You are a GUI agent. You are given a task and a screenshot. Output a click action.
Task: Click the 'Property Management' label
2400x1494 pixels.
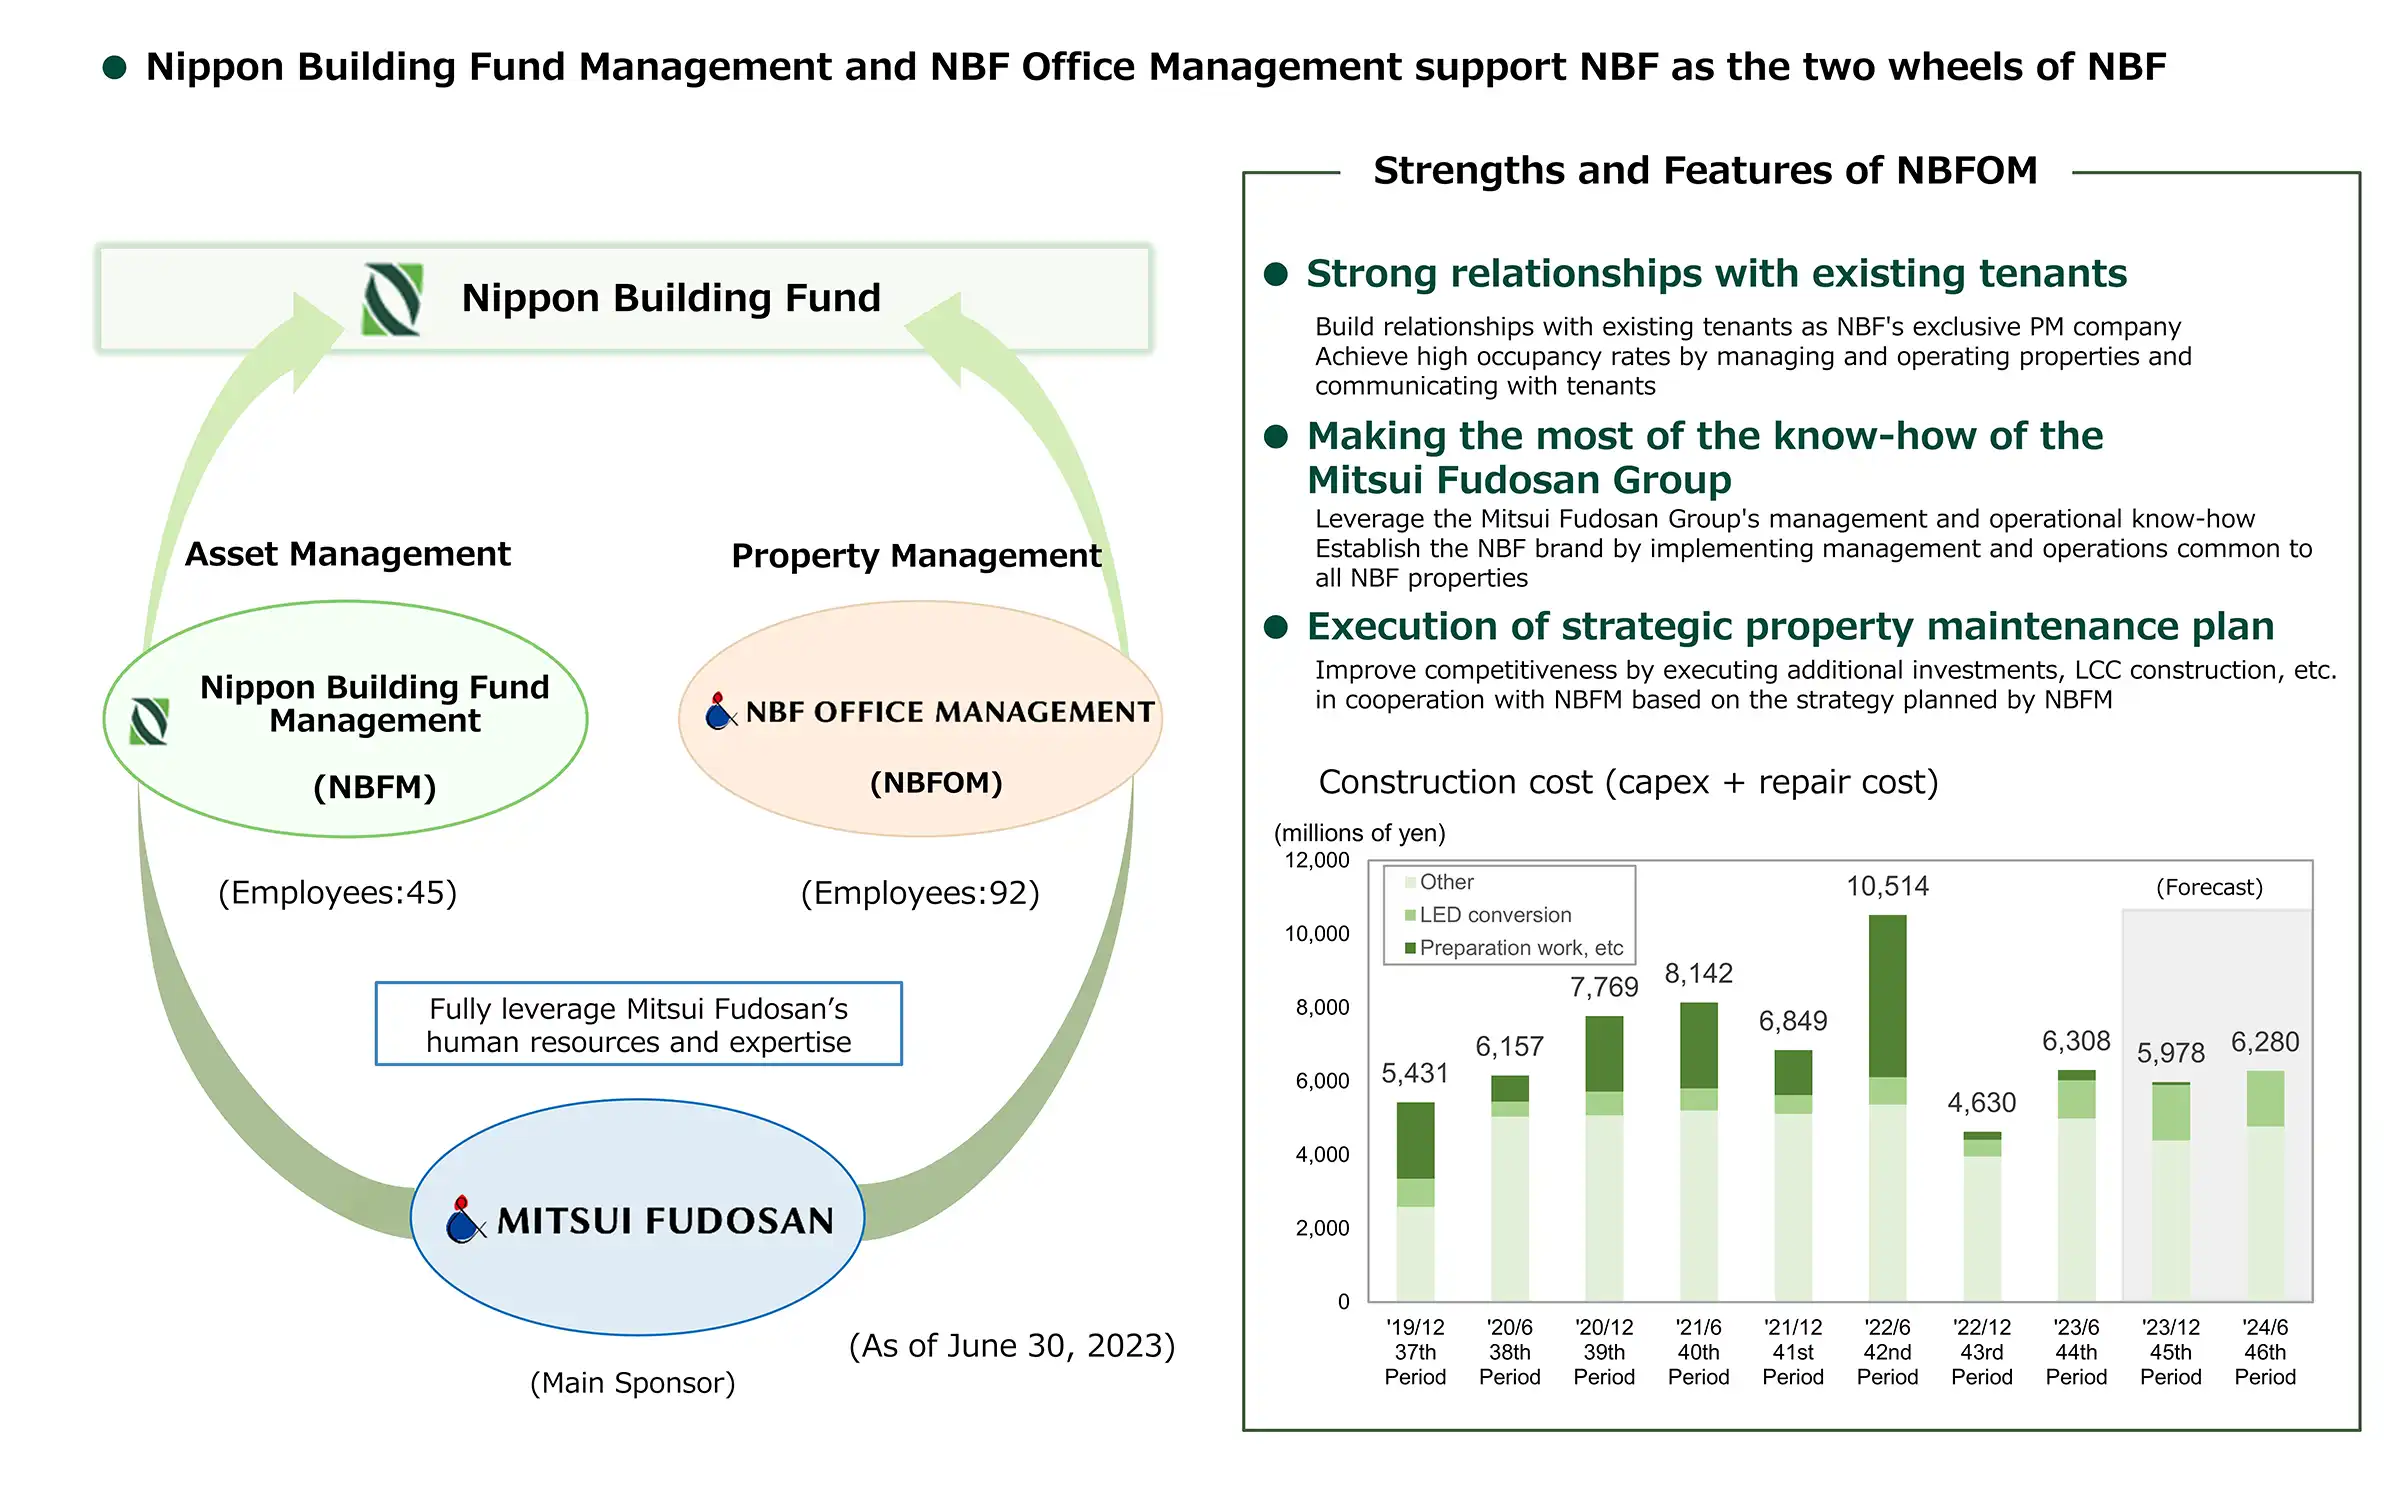916,556
